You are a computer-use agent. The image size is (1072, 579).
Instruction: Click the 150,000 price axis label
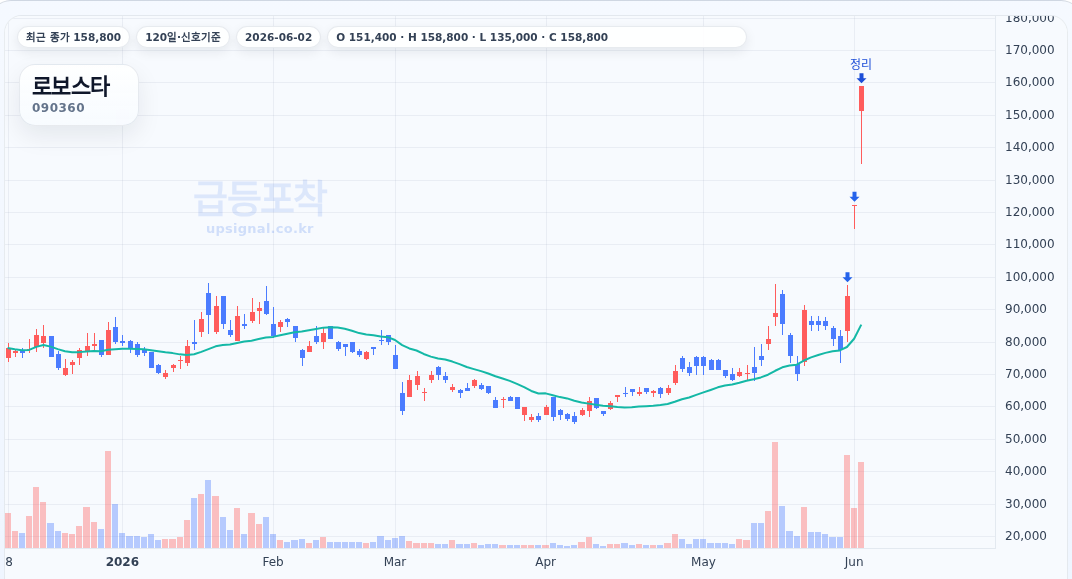click(x=1030, y=114)
